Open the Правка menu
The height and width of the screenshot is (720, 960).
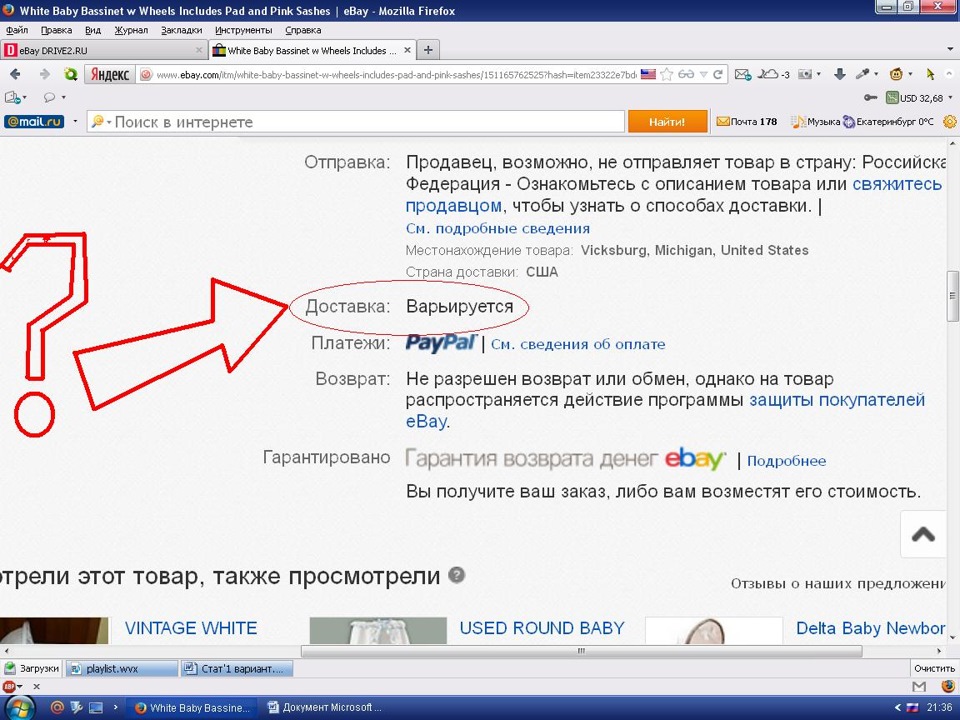pos(56,30)
